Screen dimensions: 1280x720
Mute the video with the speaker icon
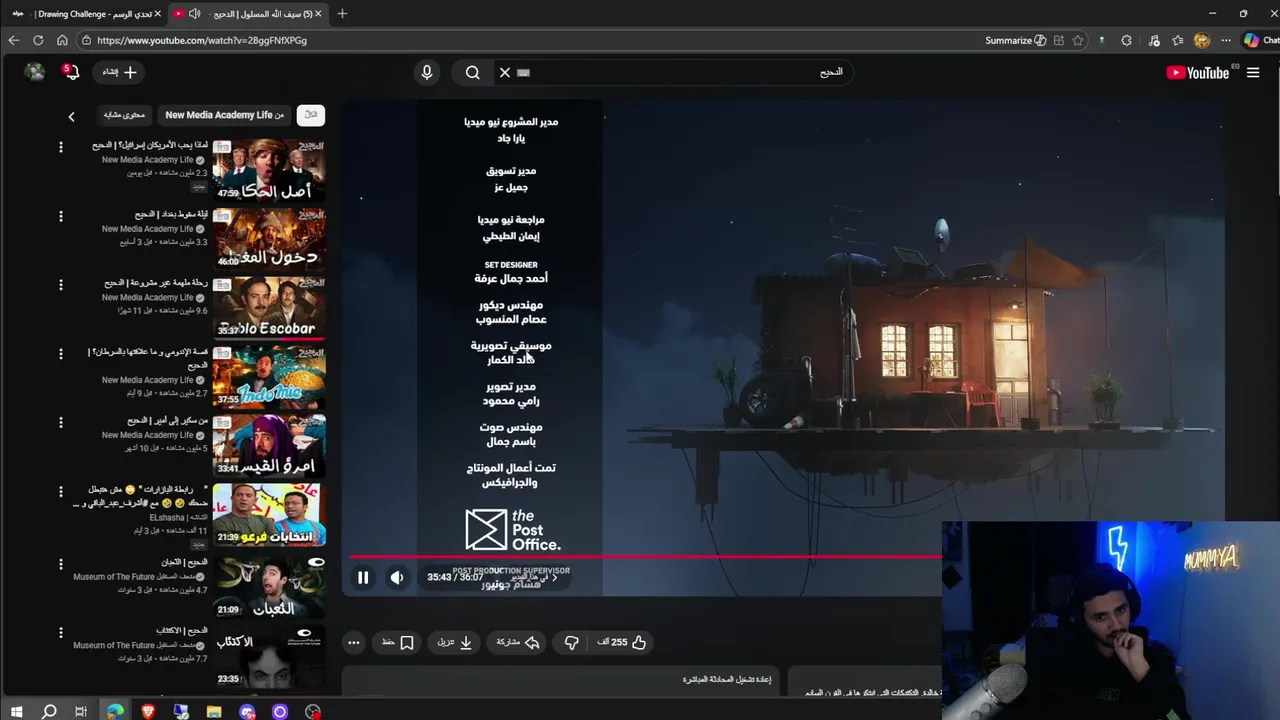coord(397,577)
